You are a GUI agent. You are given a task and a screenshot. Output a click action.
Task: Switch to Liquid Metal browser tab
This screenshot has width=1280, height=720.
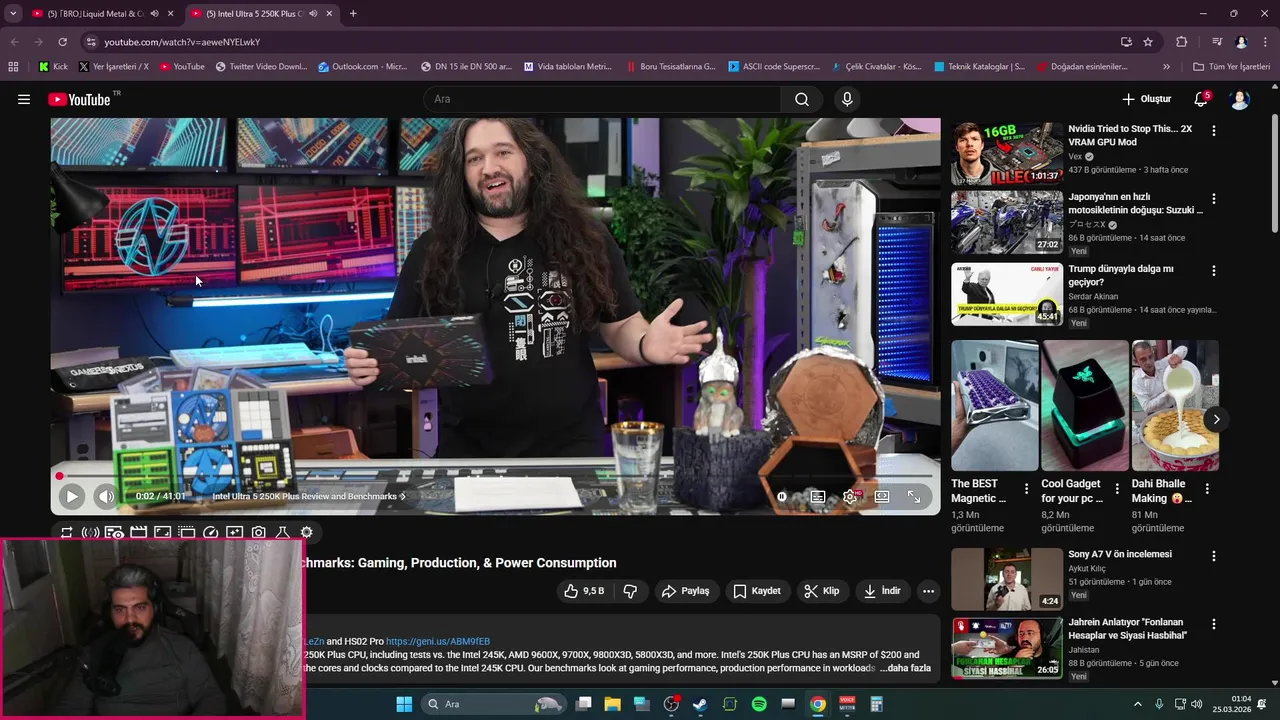click(98, 14)
